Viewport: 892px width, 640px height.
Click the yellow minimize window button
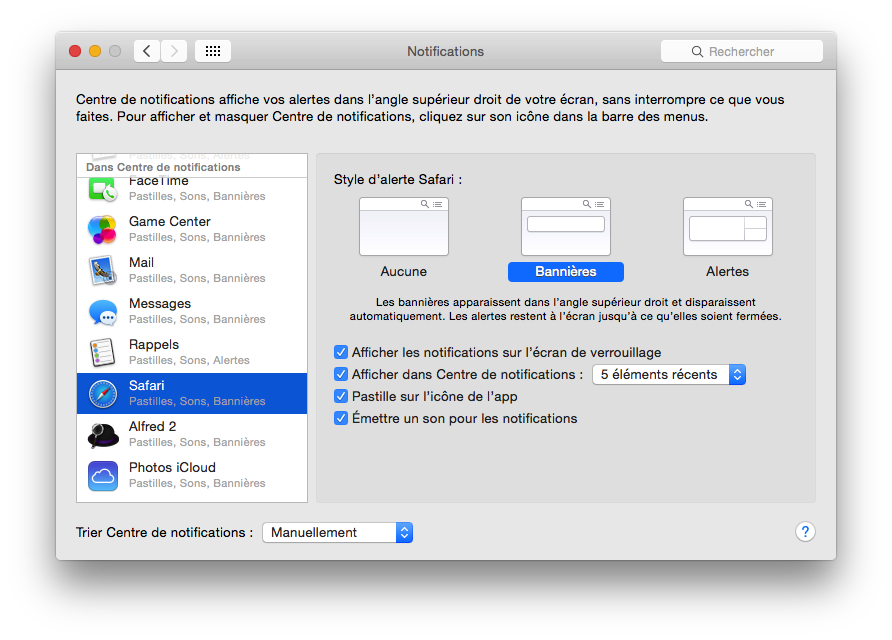click(95, 51)
